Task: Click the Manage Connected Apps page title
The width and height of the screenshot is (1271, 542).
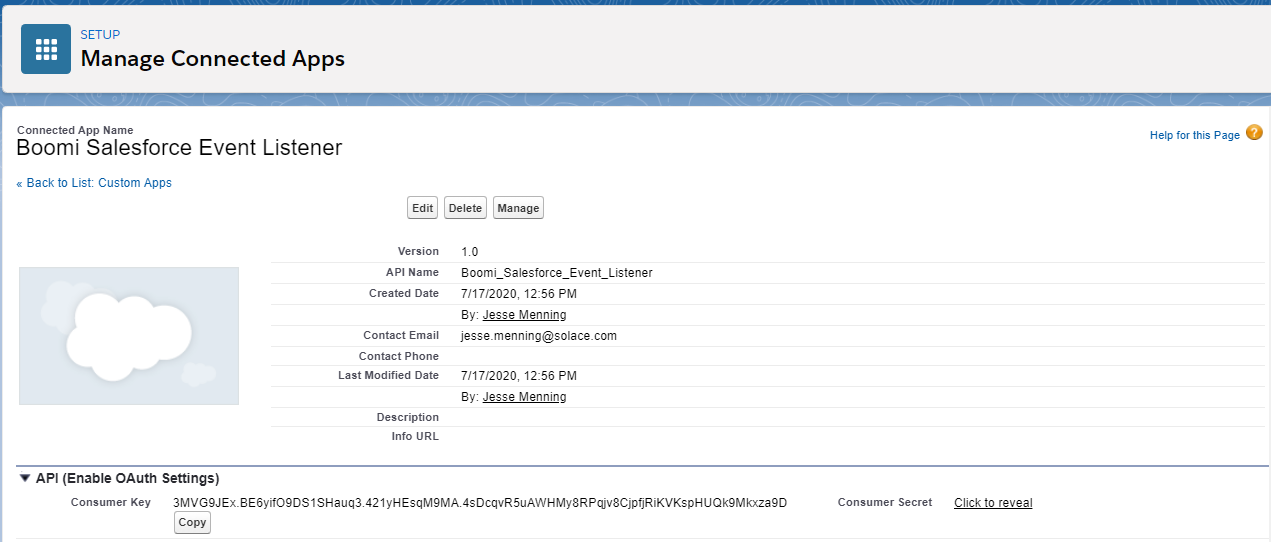Action: (x=212, y=59)
